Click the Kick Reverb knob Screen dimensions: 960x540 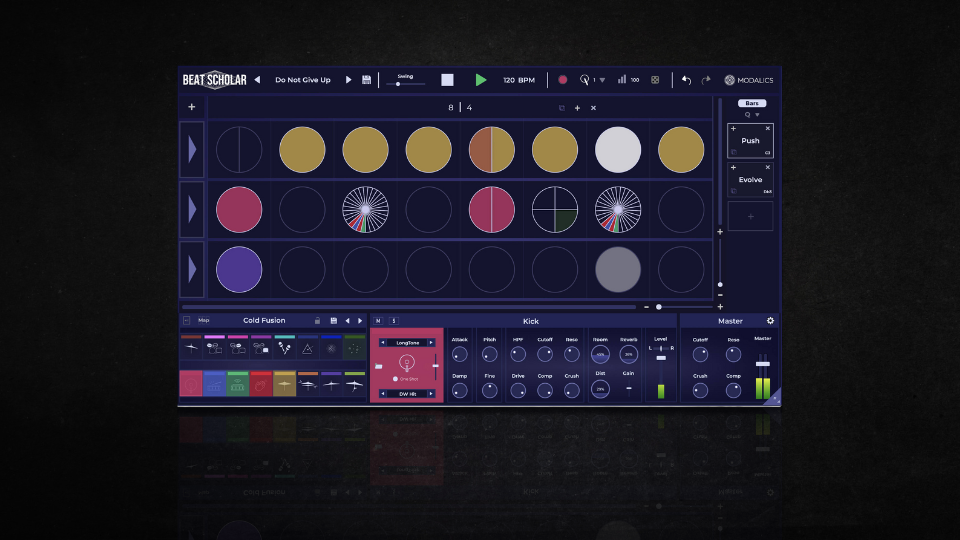(628, 354)
